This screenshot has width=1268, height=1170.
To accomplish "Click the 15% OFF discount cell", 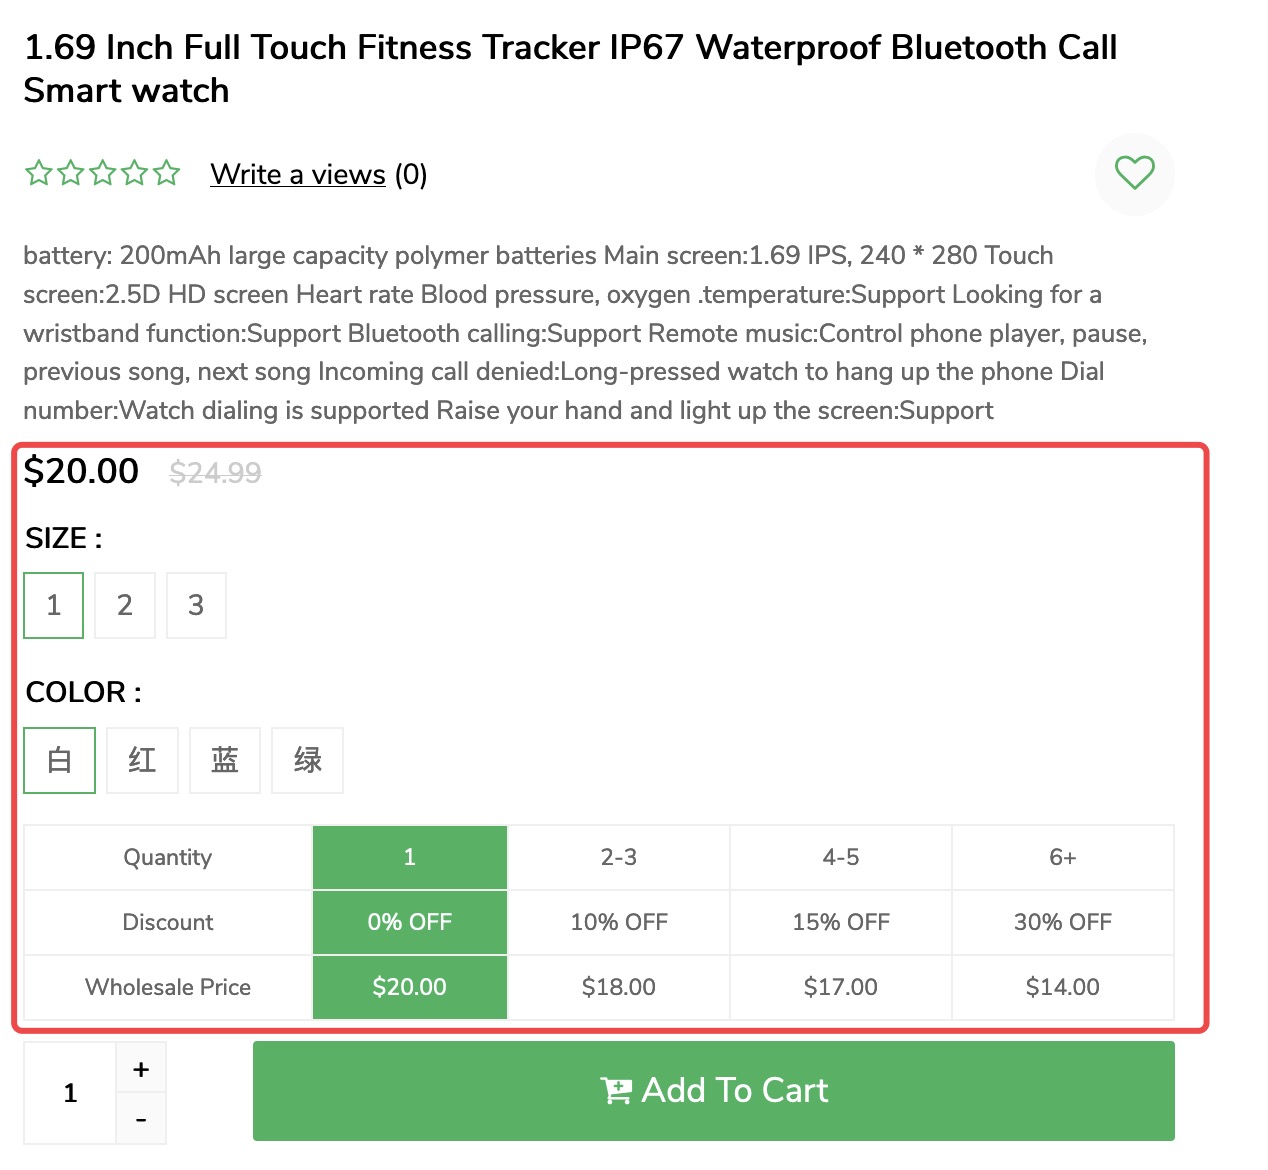I will pos(841,922).
